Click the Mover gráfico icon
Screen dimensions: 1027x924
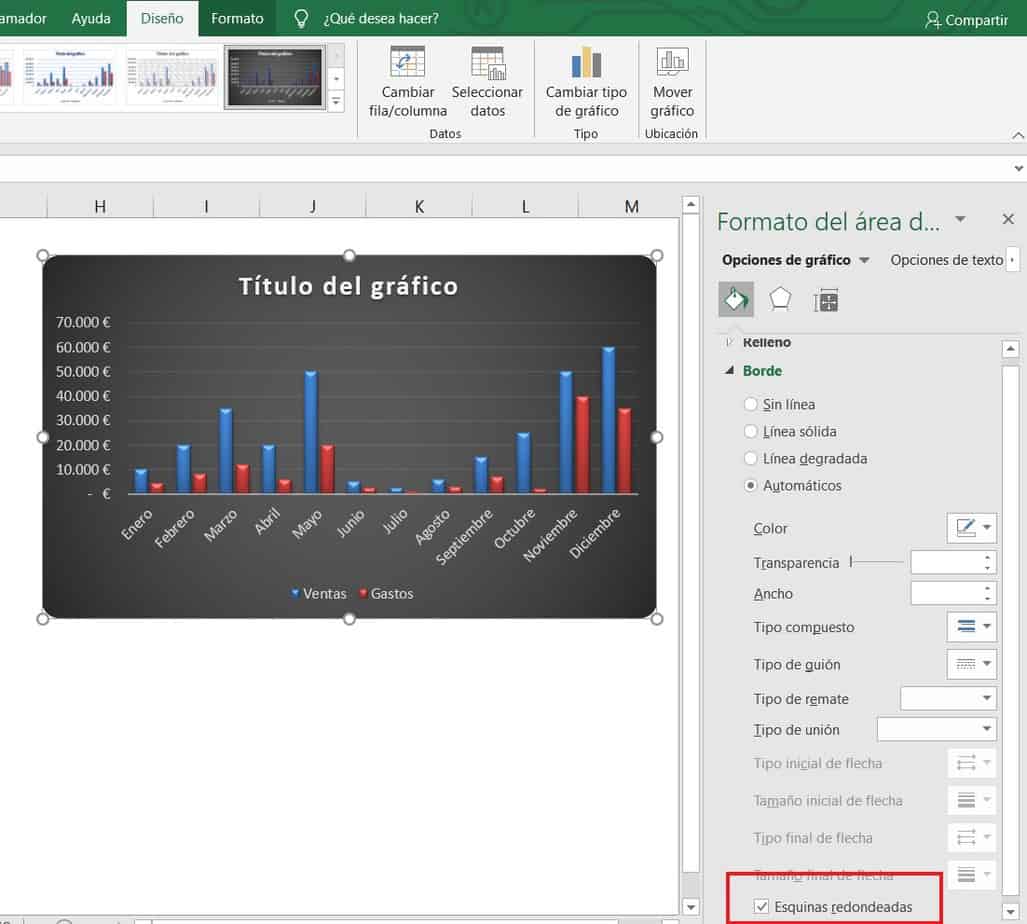pyautogui.click(x=672, y=62)
